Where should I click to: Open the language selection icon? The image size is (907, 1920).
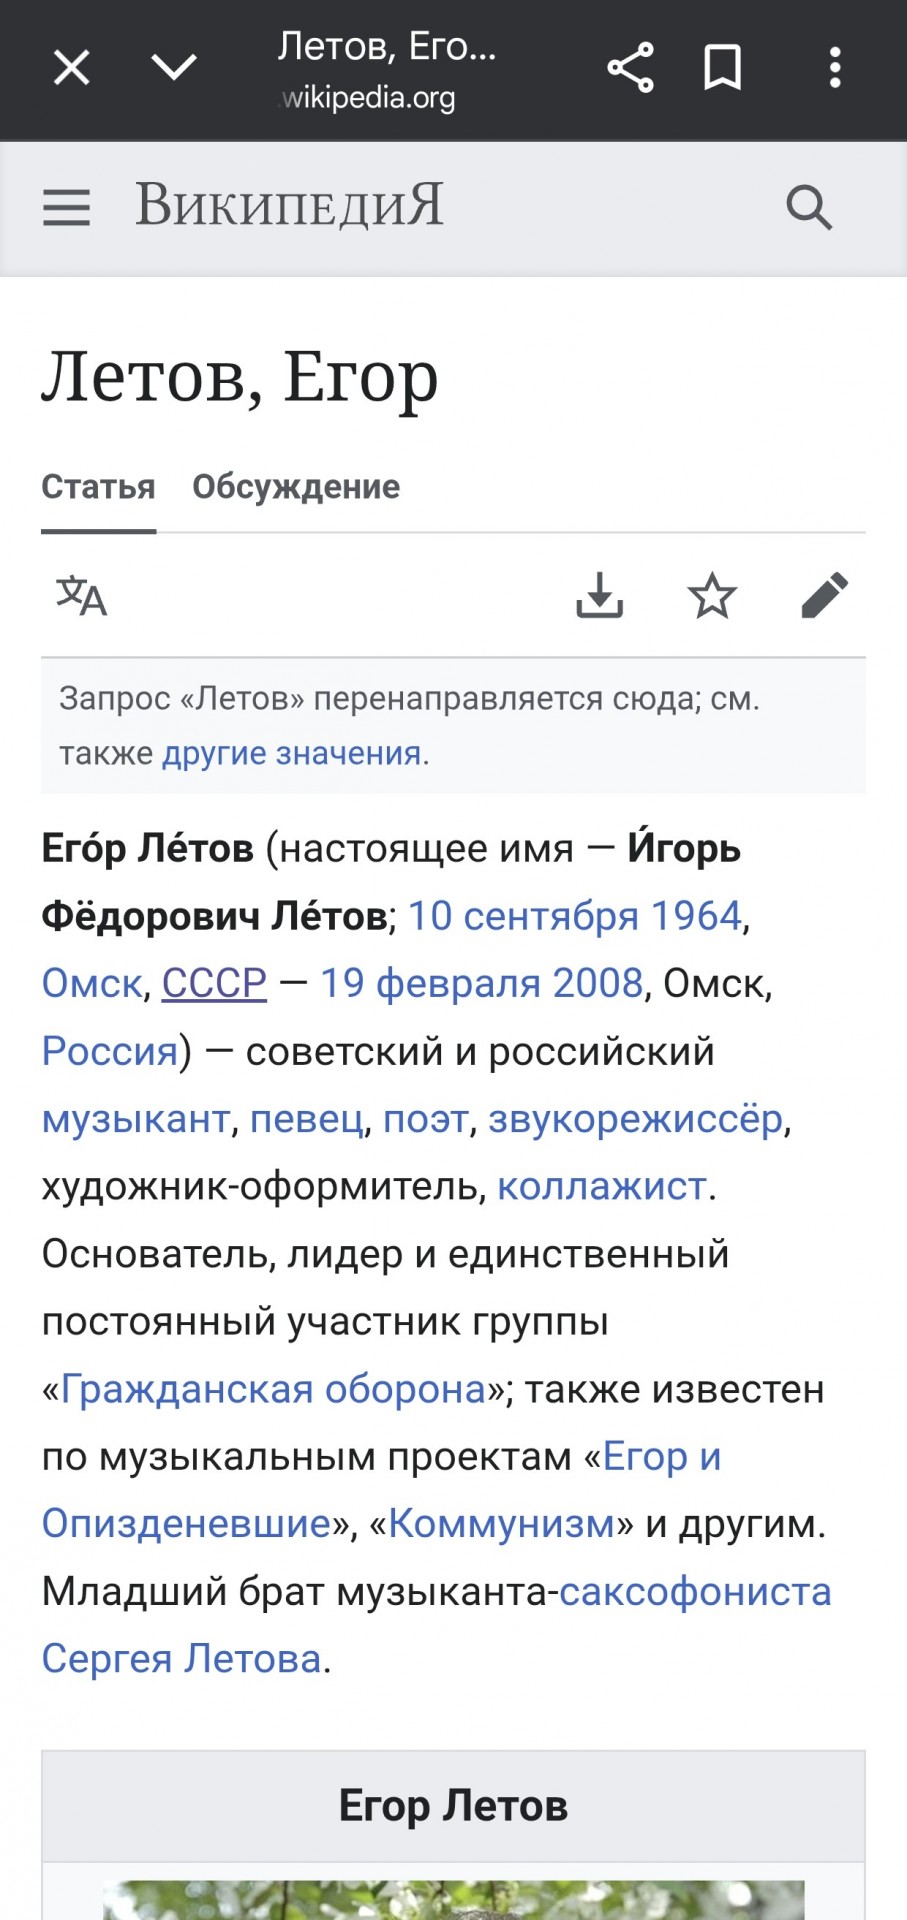coord(81,596)
